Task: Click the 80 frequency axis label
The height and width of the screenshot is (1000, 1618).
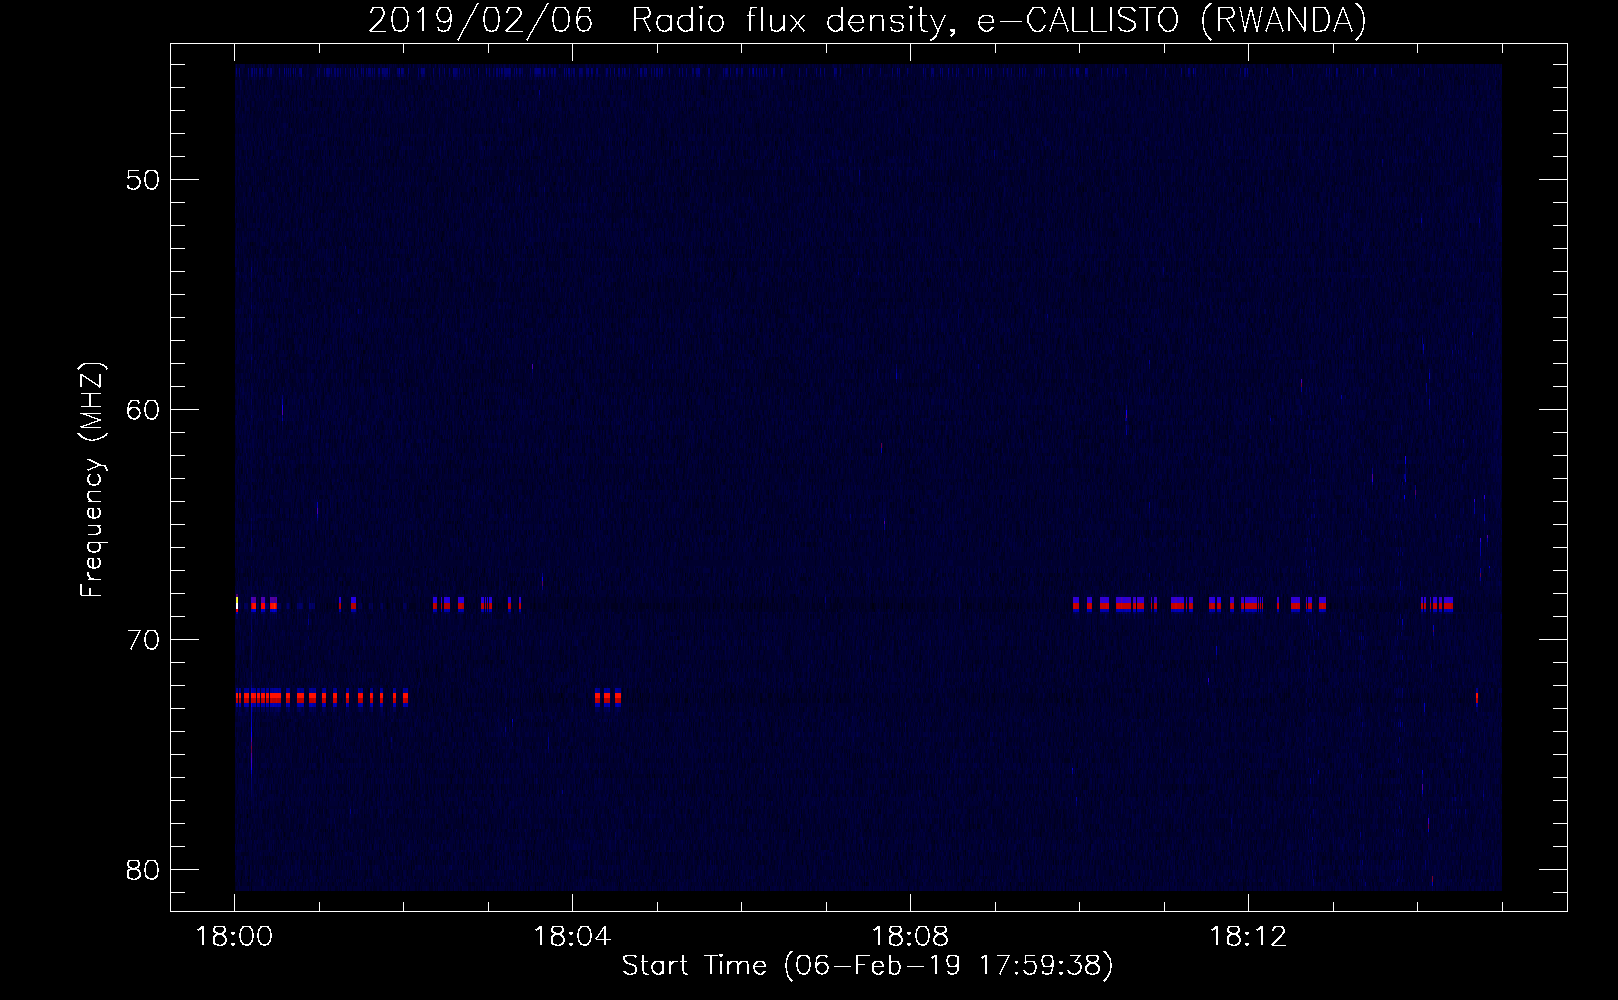Action: [143, 870]
